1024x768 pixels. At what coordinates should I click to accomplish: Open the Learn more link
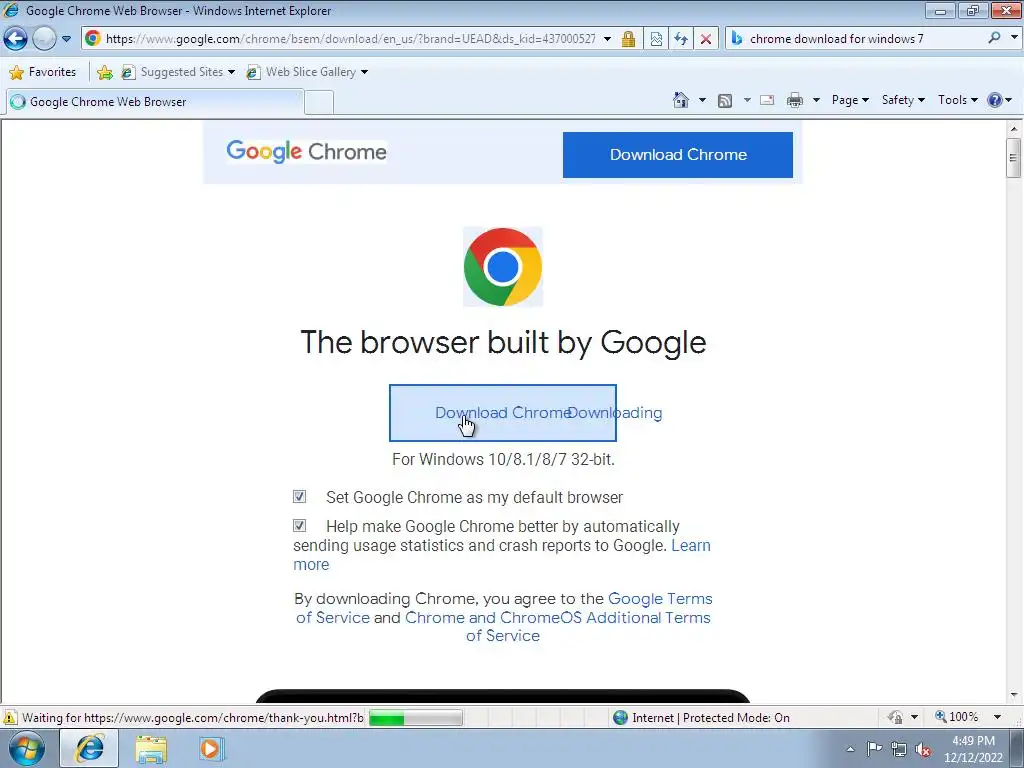[x=691, y=545]
